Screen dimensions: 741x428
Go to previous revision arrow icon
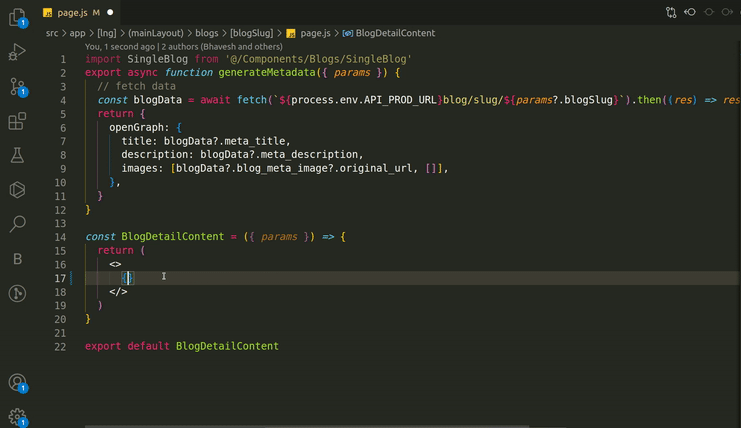click(690, 13)
